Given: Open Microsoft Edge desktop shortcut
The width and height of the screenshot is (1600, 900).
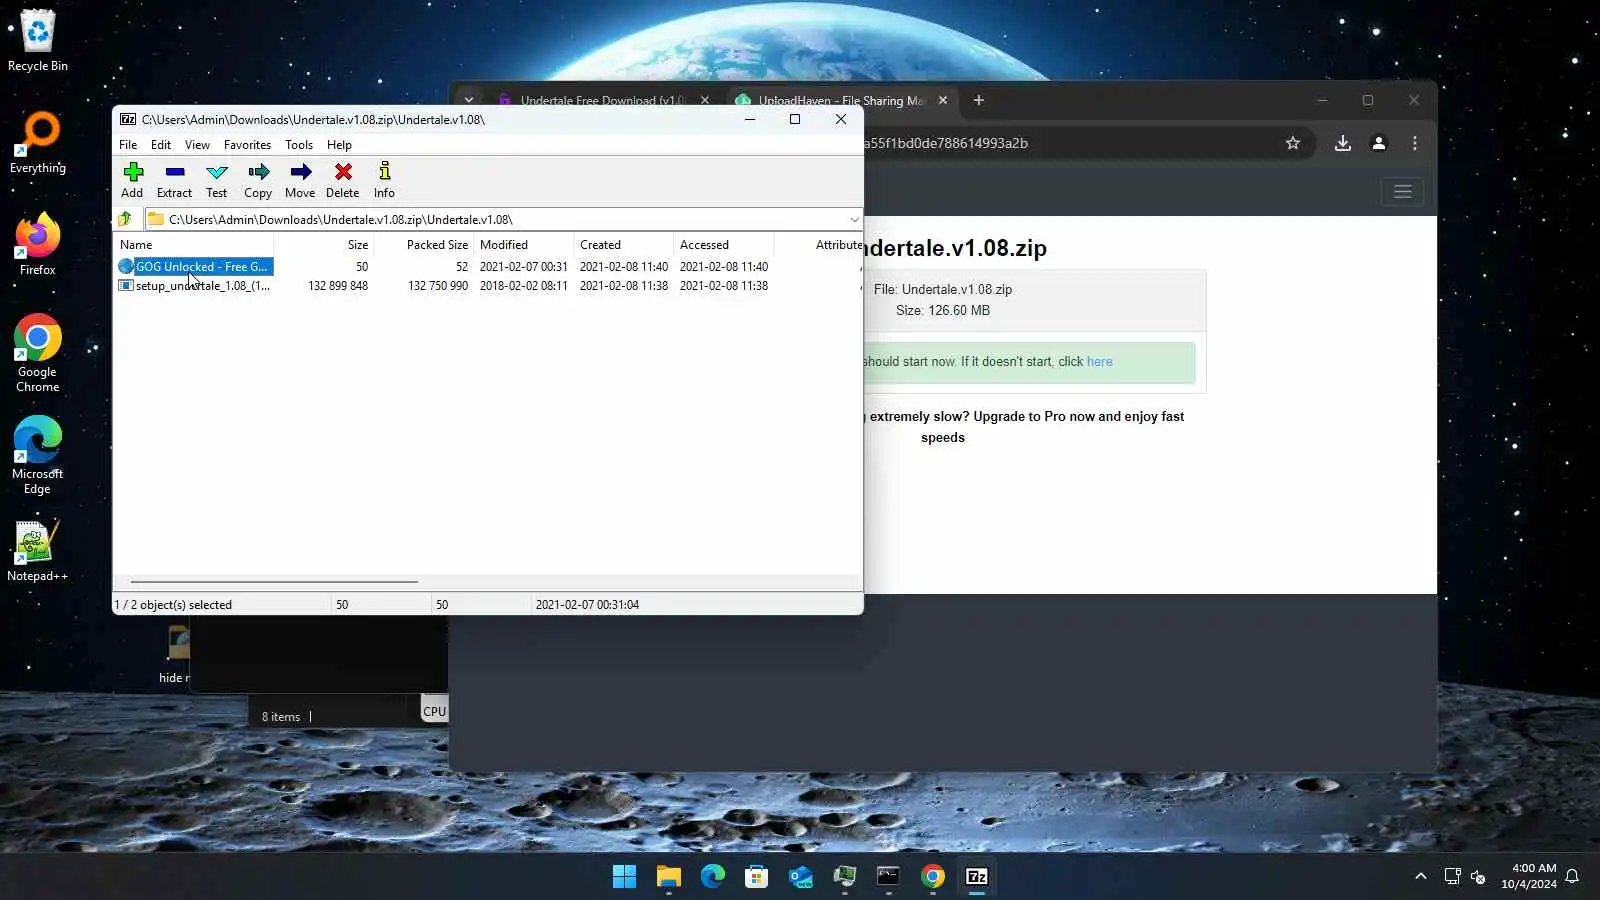Looking at the screenshot, I should pyautogui.click(x=38, y=455).
